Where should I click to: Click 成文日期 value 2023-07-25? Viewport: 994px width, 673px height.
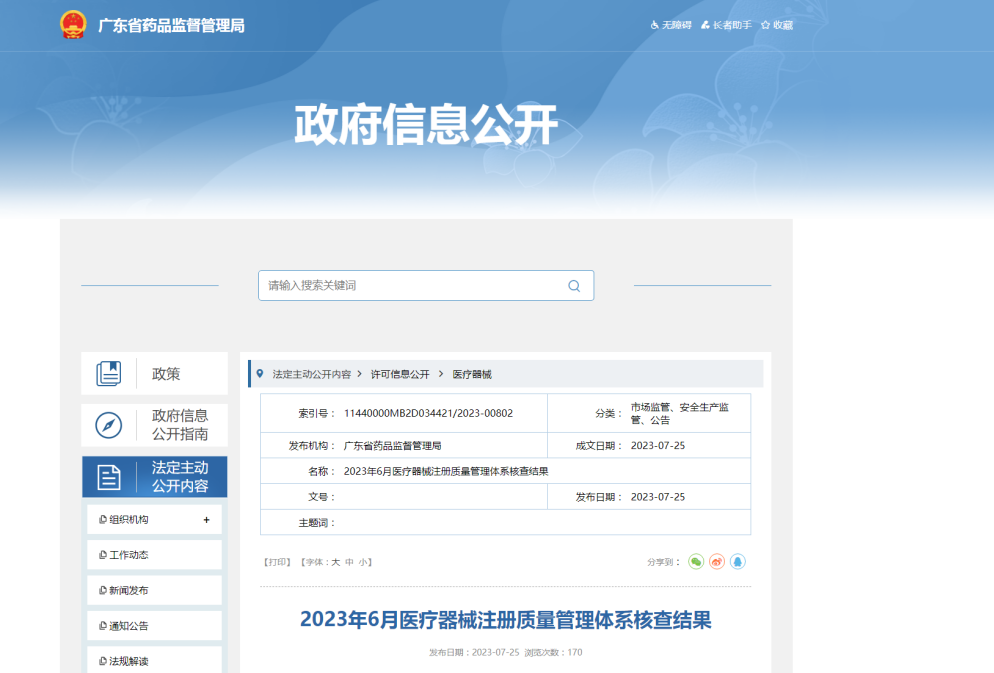[x=657, y=445]
